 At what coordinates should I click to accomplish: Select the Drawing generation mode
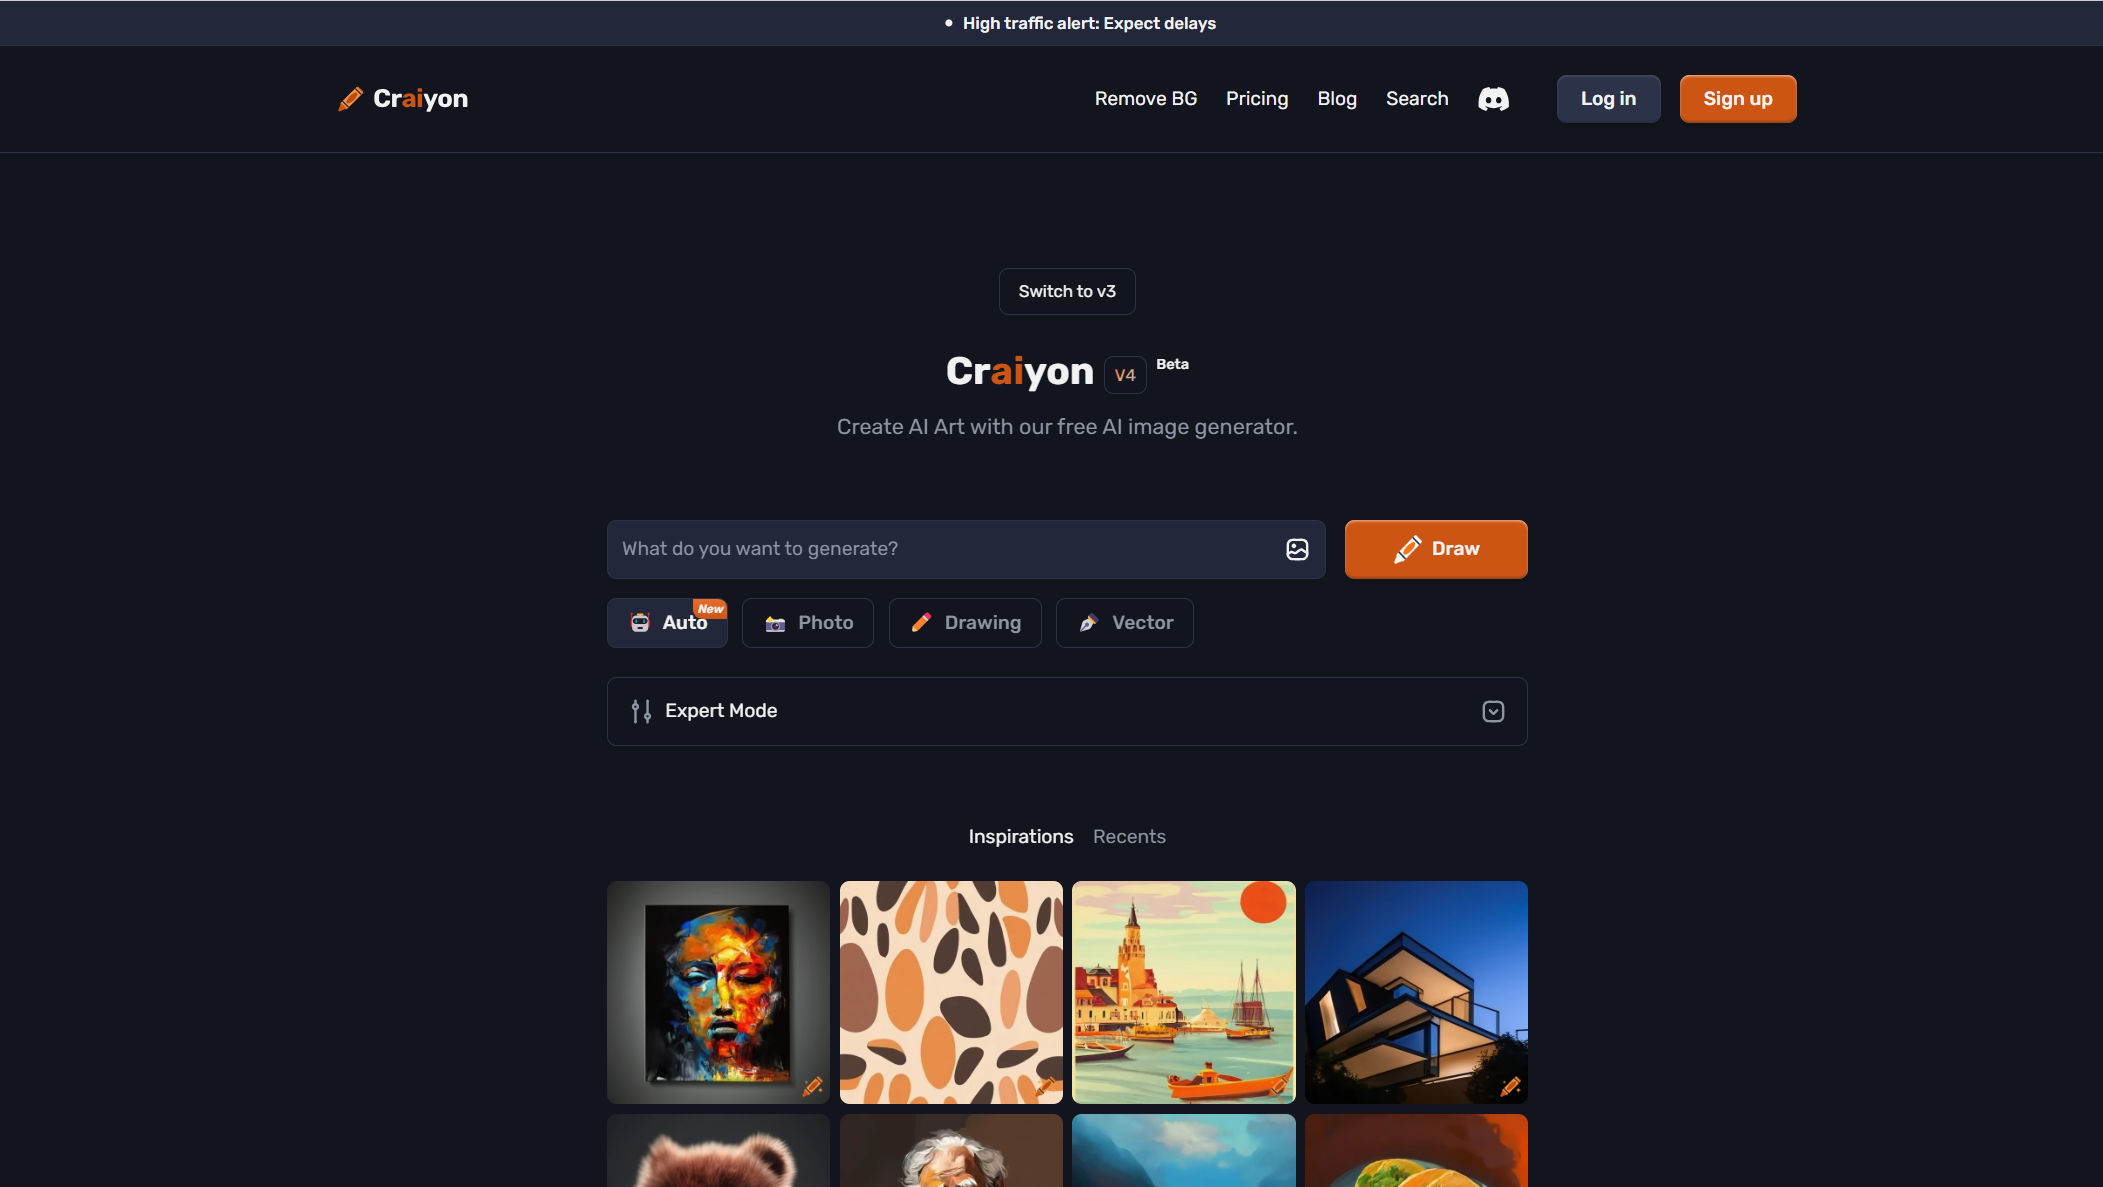pyautogui.click(x=965, y=622)
